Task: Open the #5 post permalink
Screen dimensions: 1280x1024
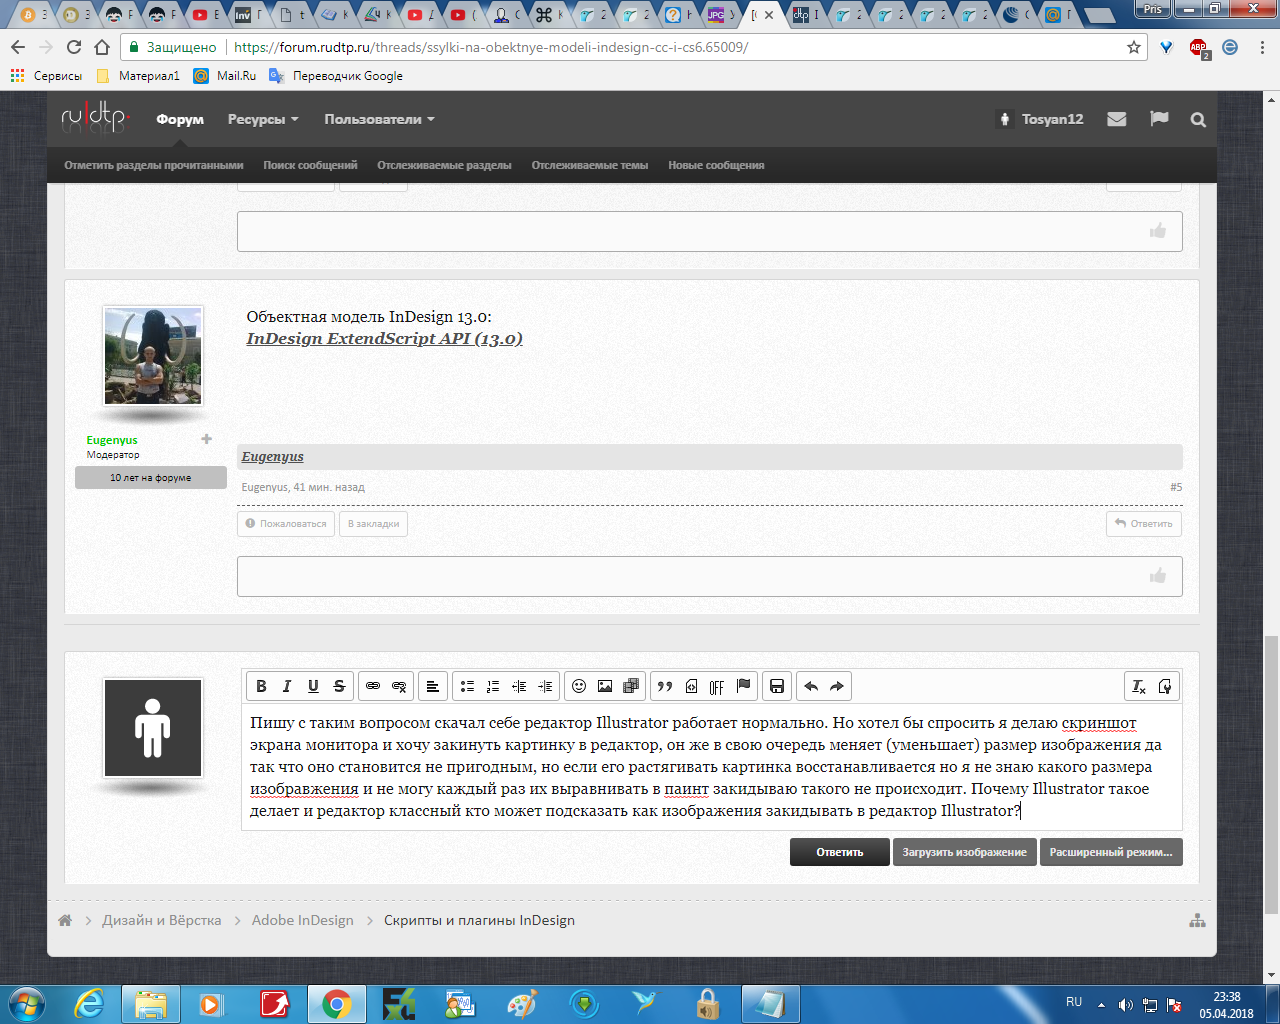Action: [1176, 487]
